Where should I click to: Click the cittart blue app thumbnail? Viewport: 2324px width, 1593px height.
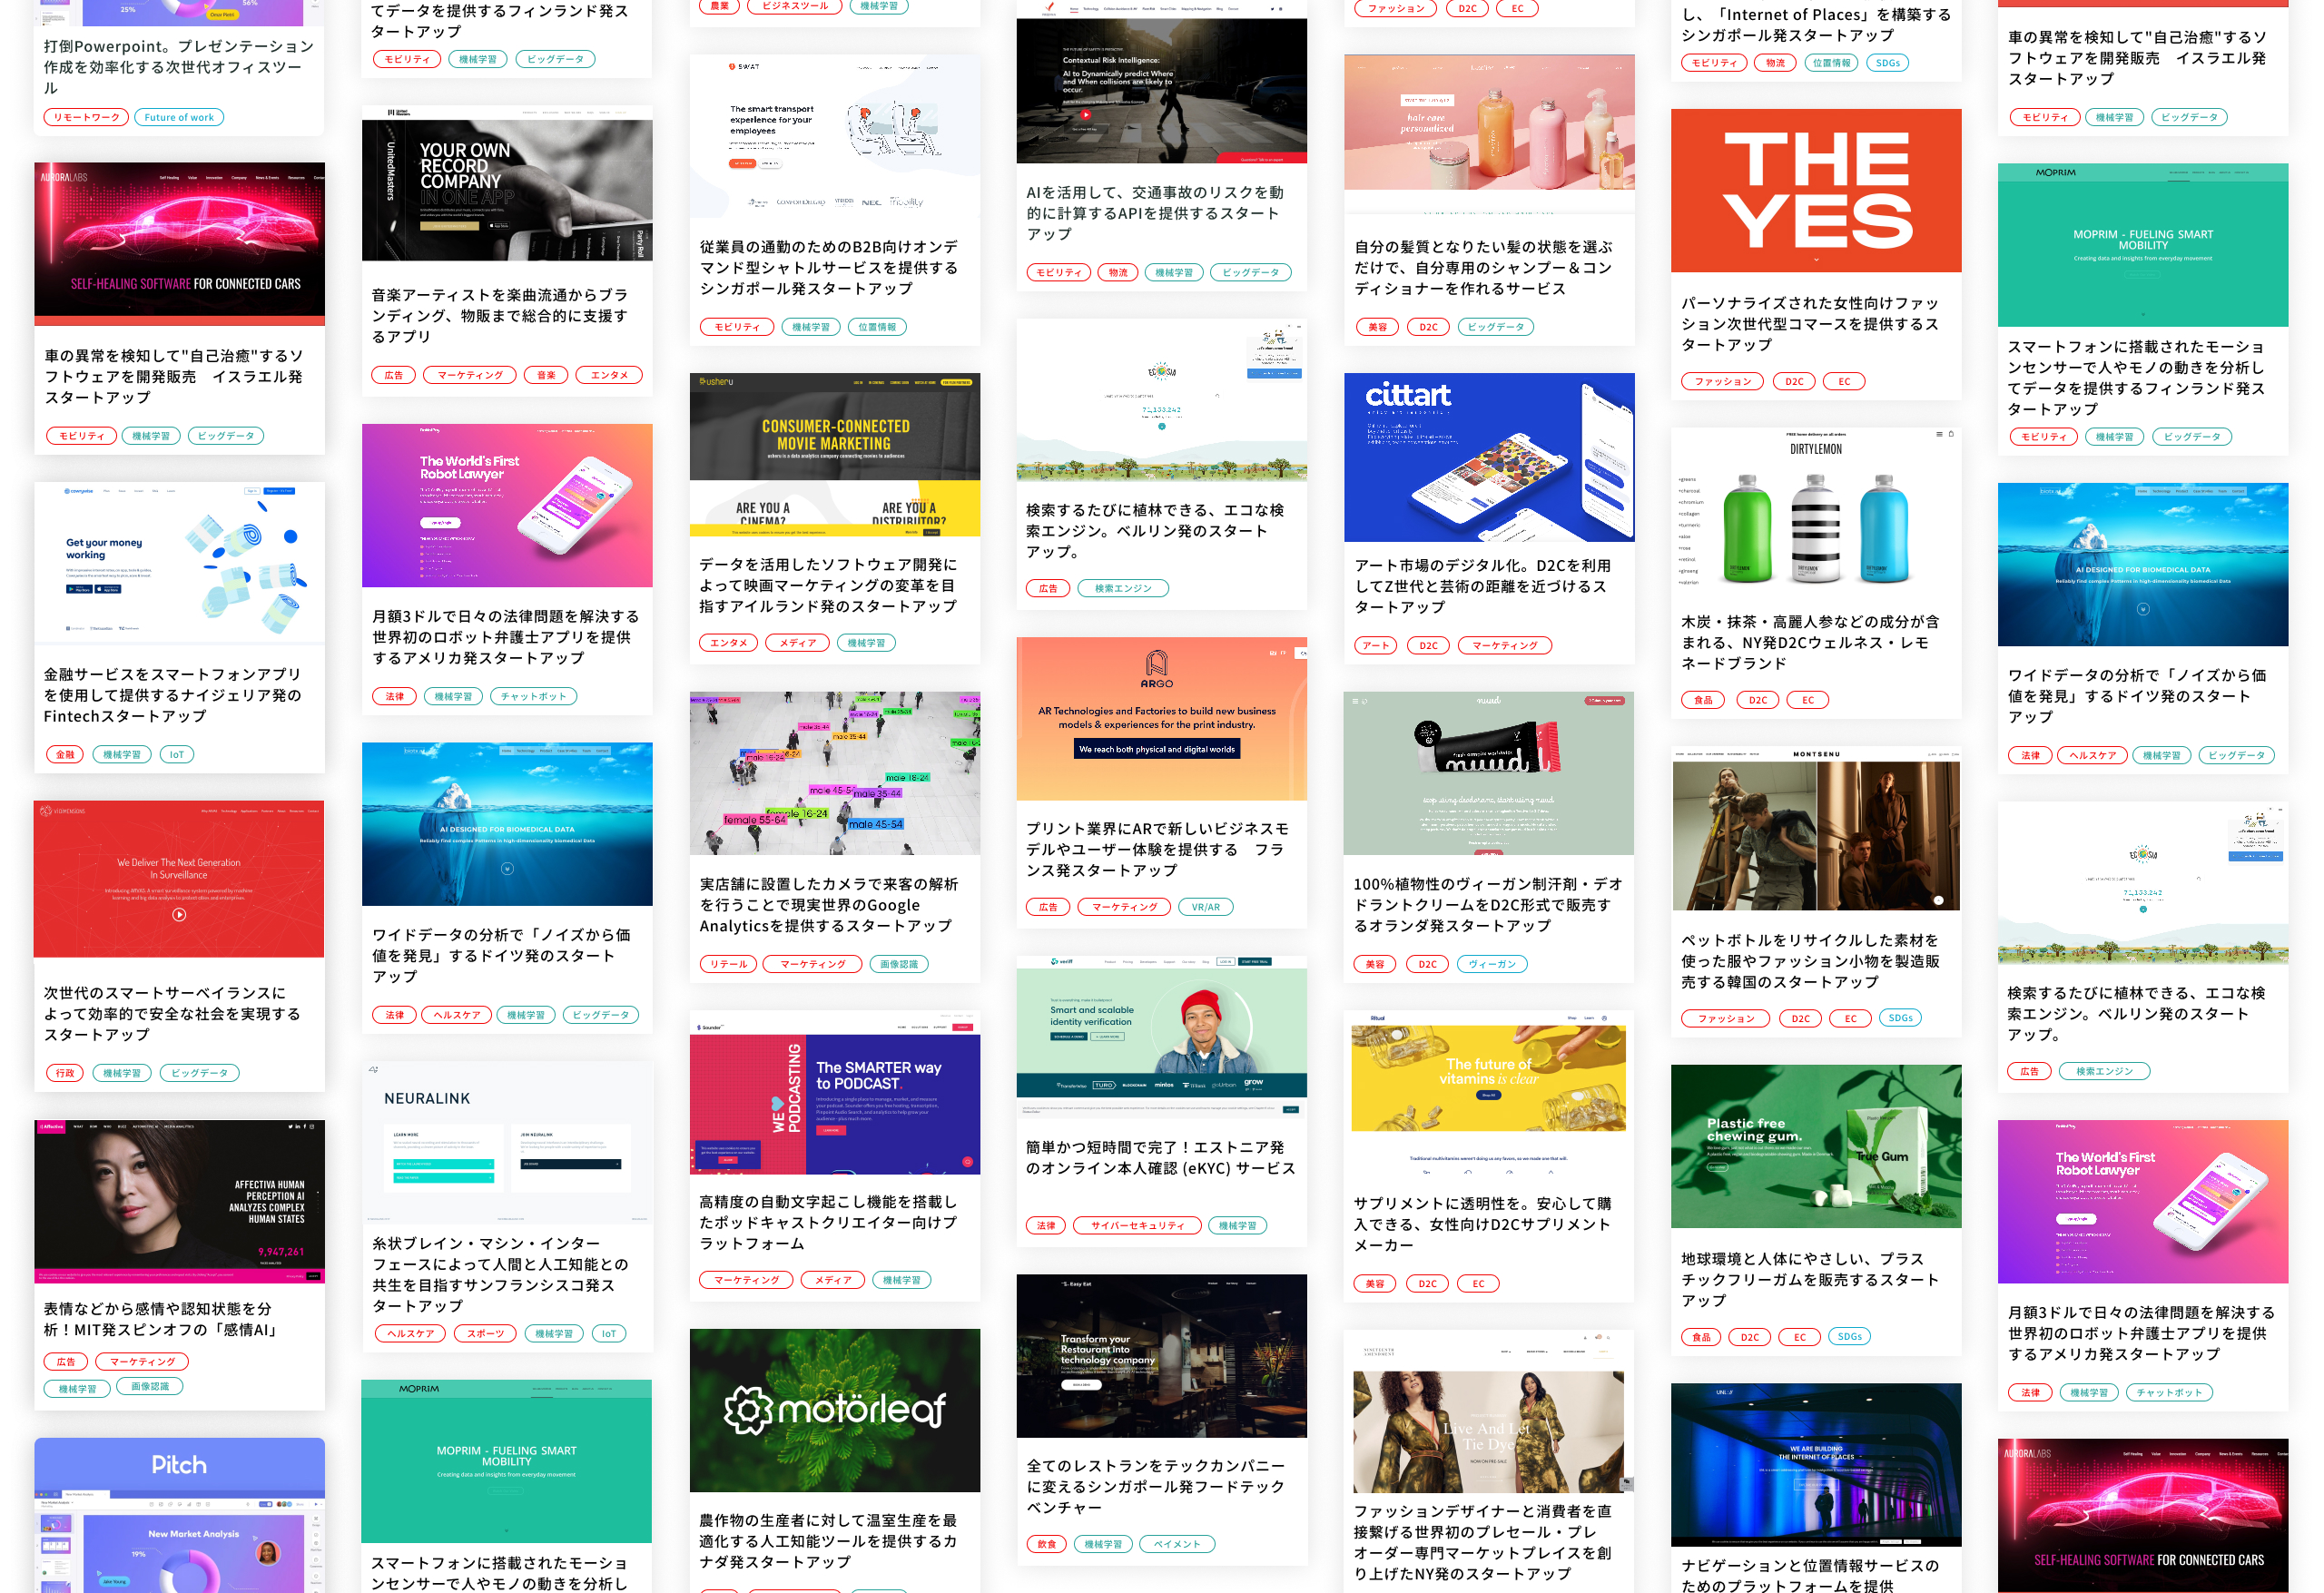1488,457
